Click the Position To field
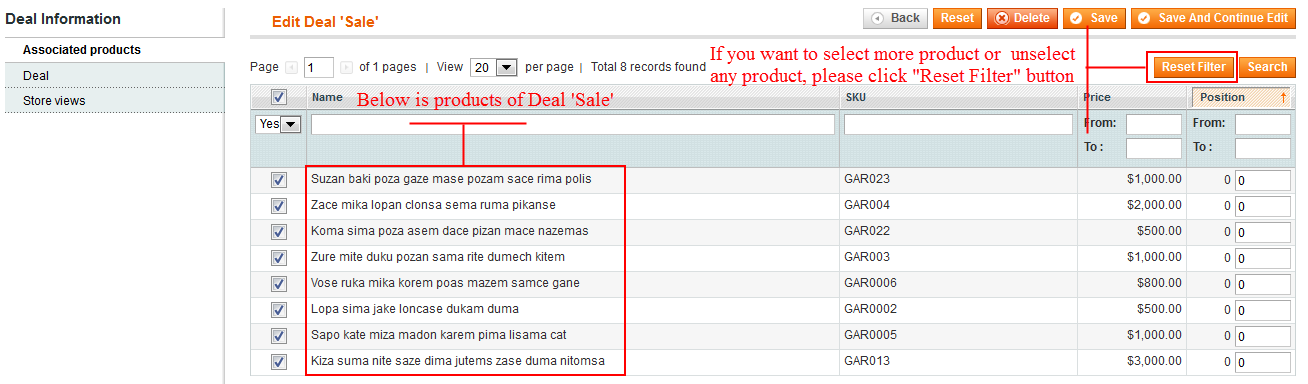The height and width of the screenshot is (384, 1308). pyautogui.click(x=1263, y=148)
